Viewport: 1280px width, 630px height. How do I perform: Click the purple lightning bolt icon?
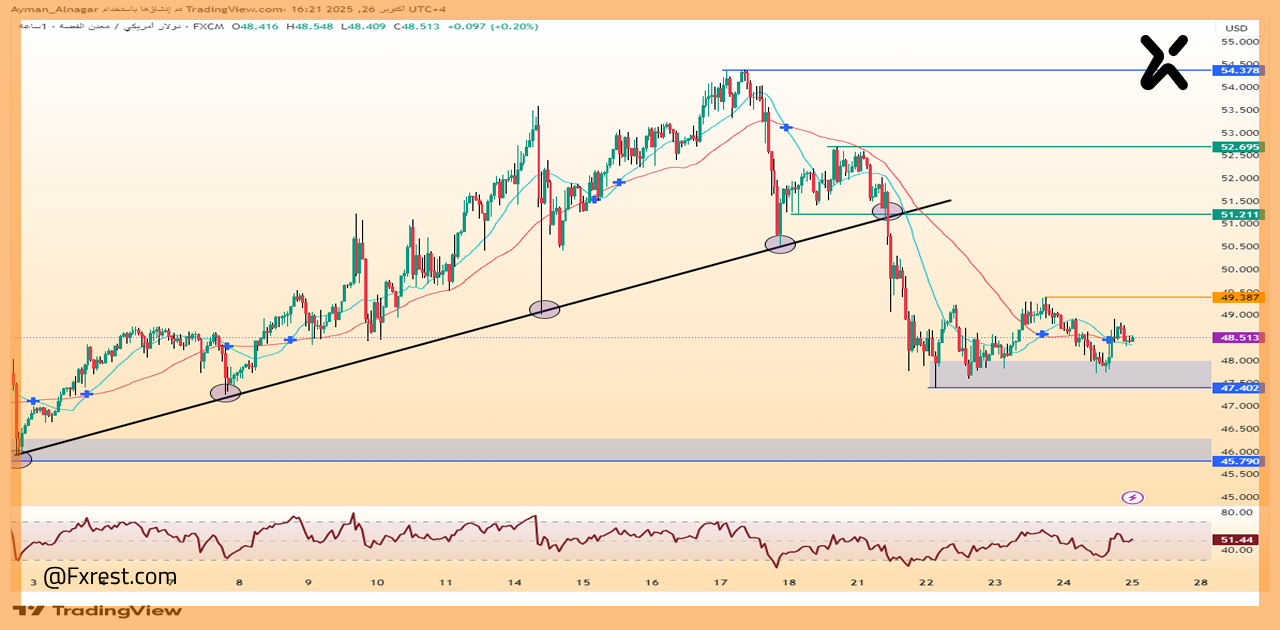(x=1132, y=497)
